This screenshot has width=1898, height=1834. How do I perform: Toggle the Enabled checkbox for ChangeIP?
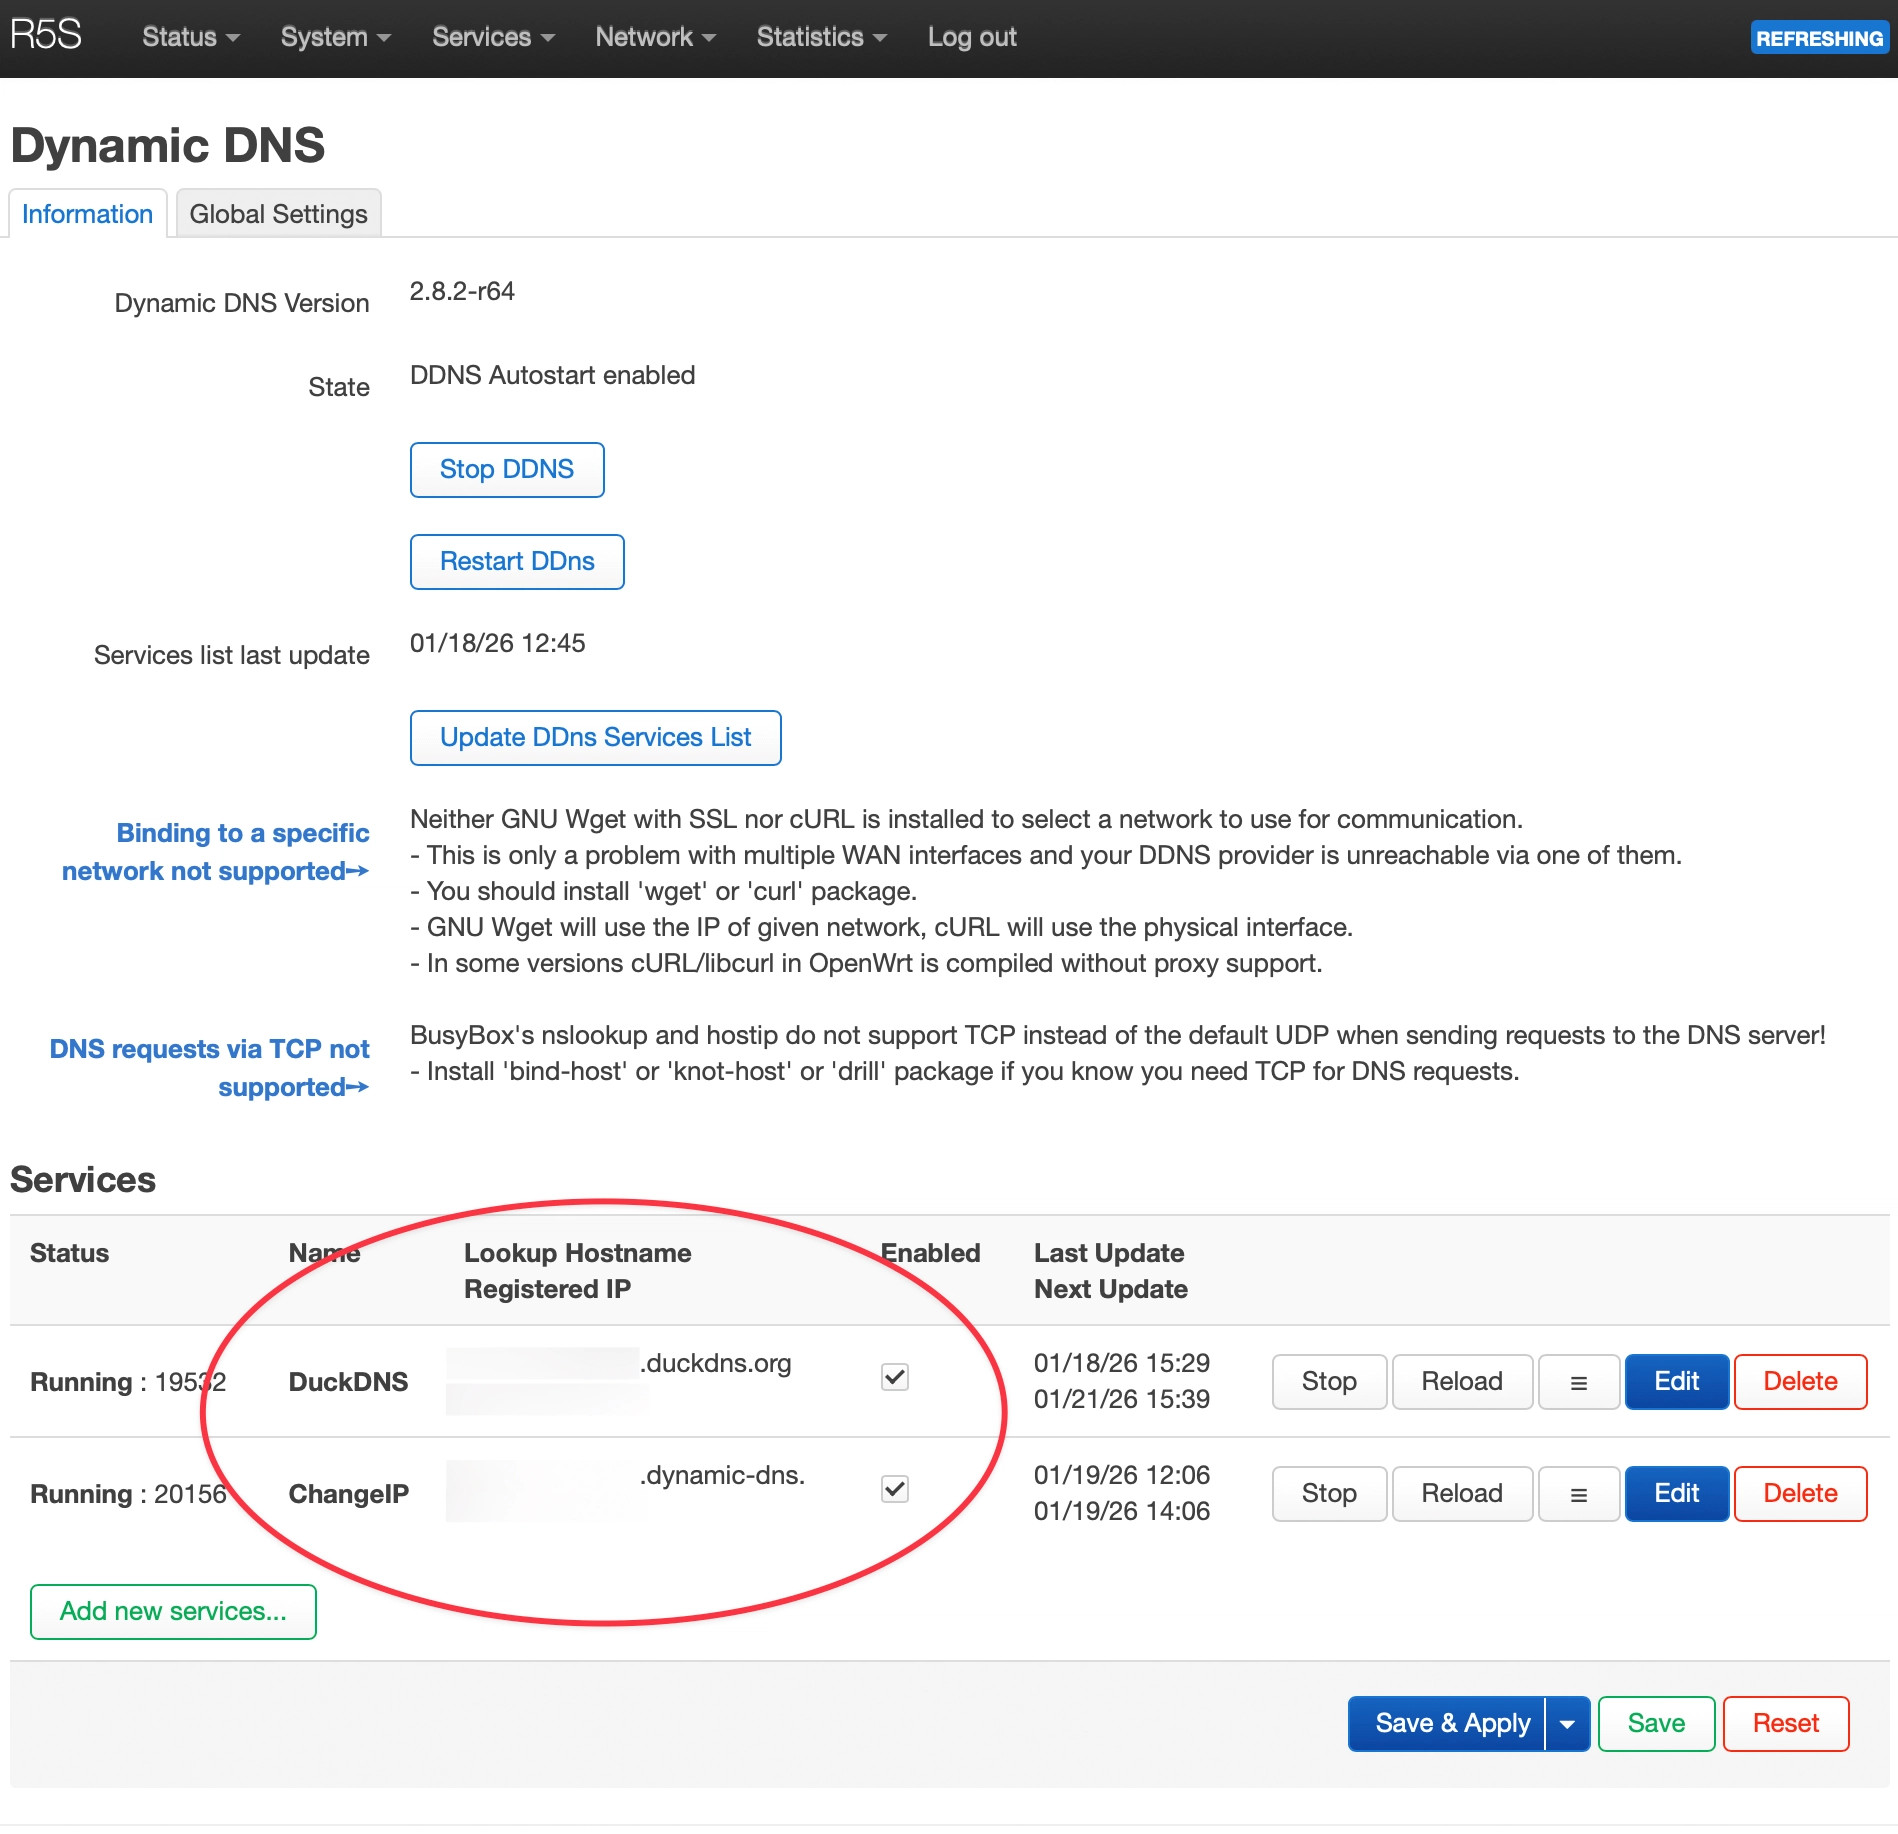pos(895,1489)
